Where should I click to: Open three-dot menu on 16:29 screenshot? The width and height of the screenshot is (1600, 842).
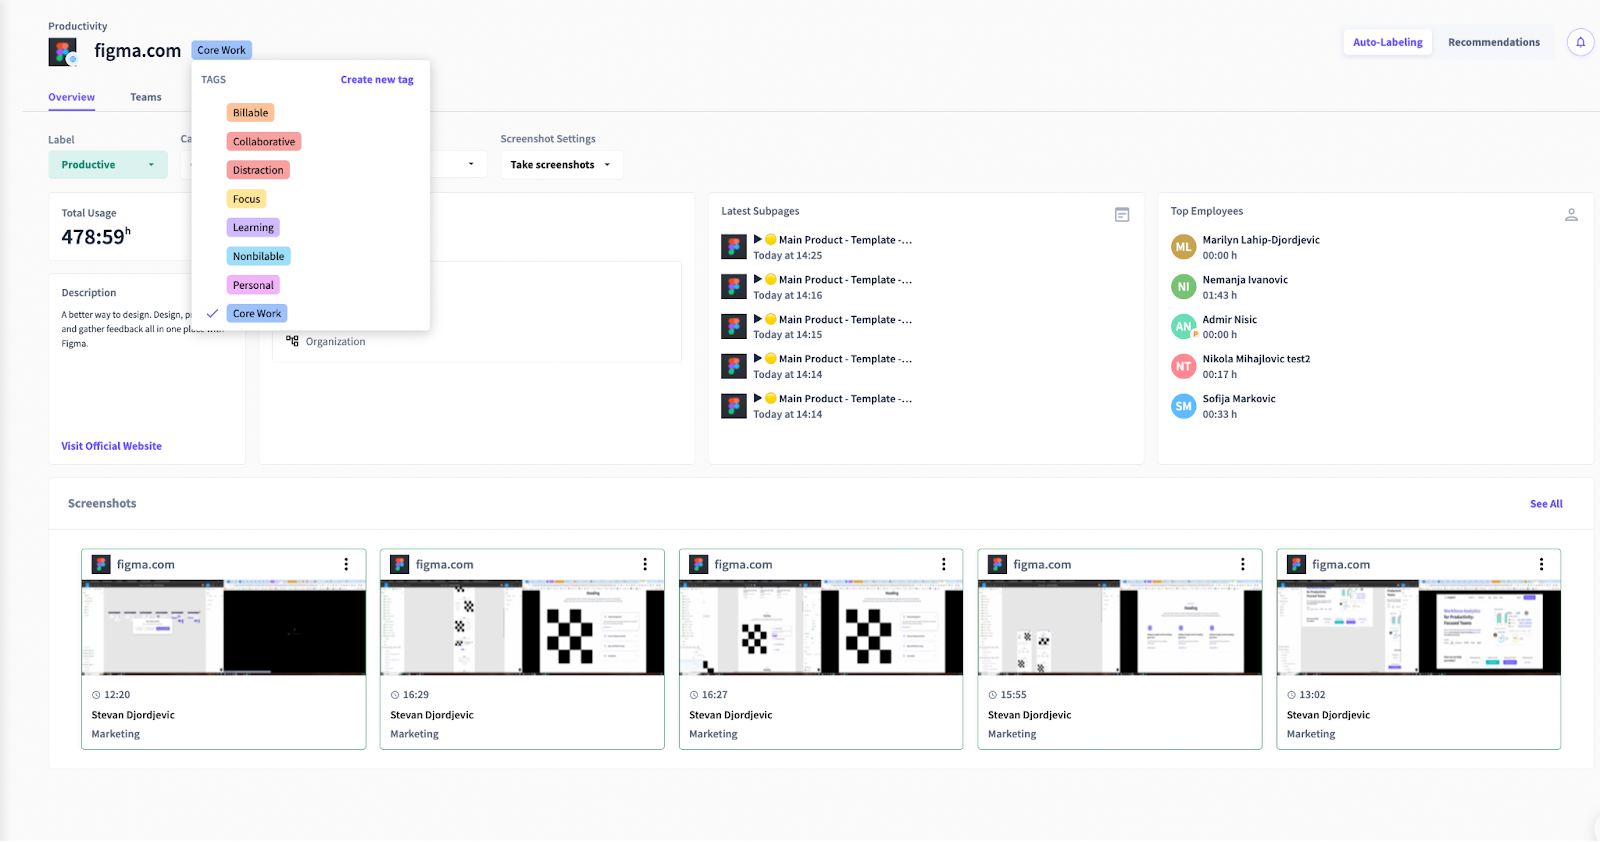(645, 565)
